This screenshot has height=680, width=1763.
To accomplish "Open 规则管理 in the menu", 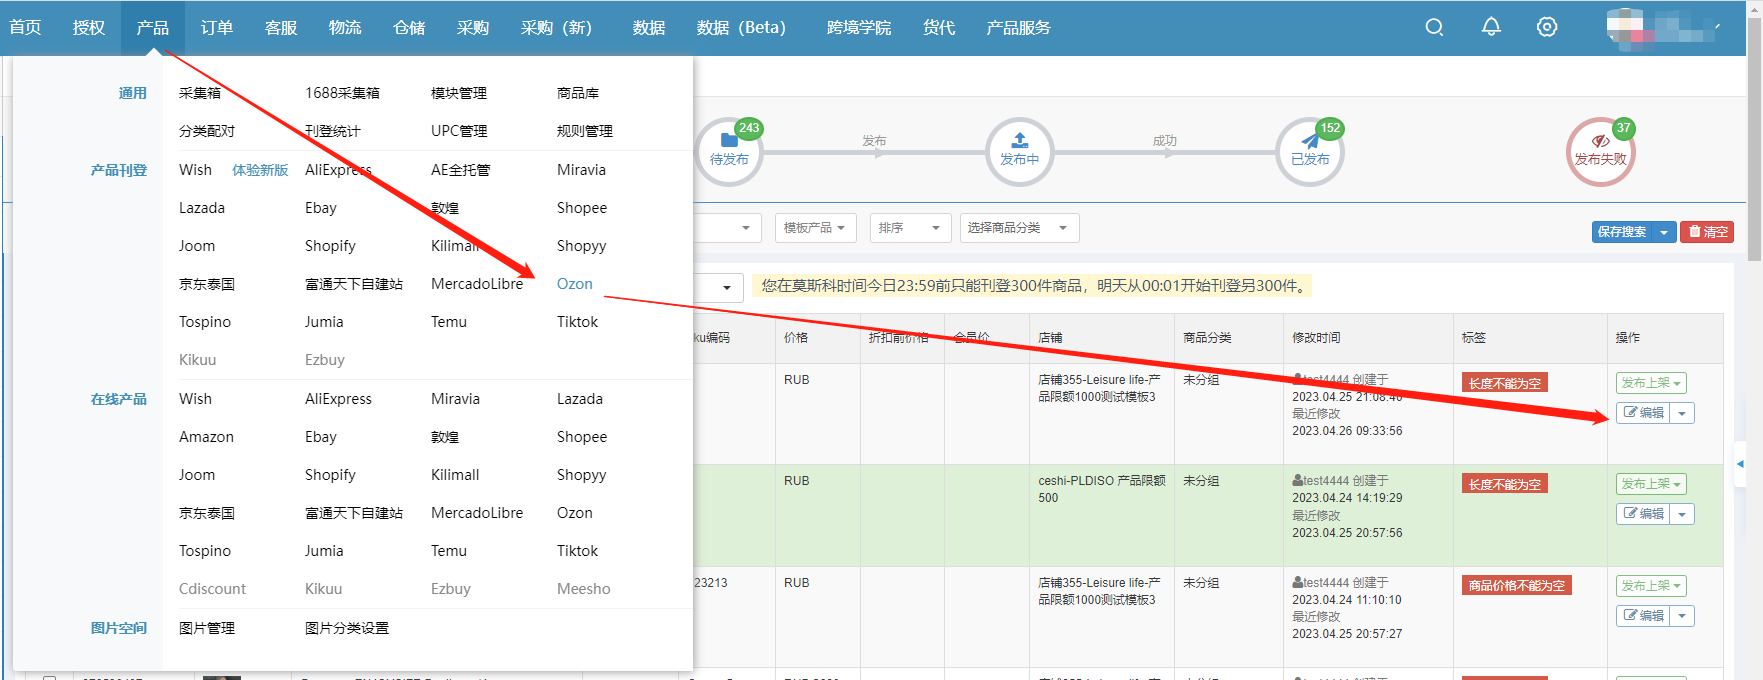I will tap(585, 131).
